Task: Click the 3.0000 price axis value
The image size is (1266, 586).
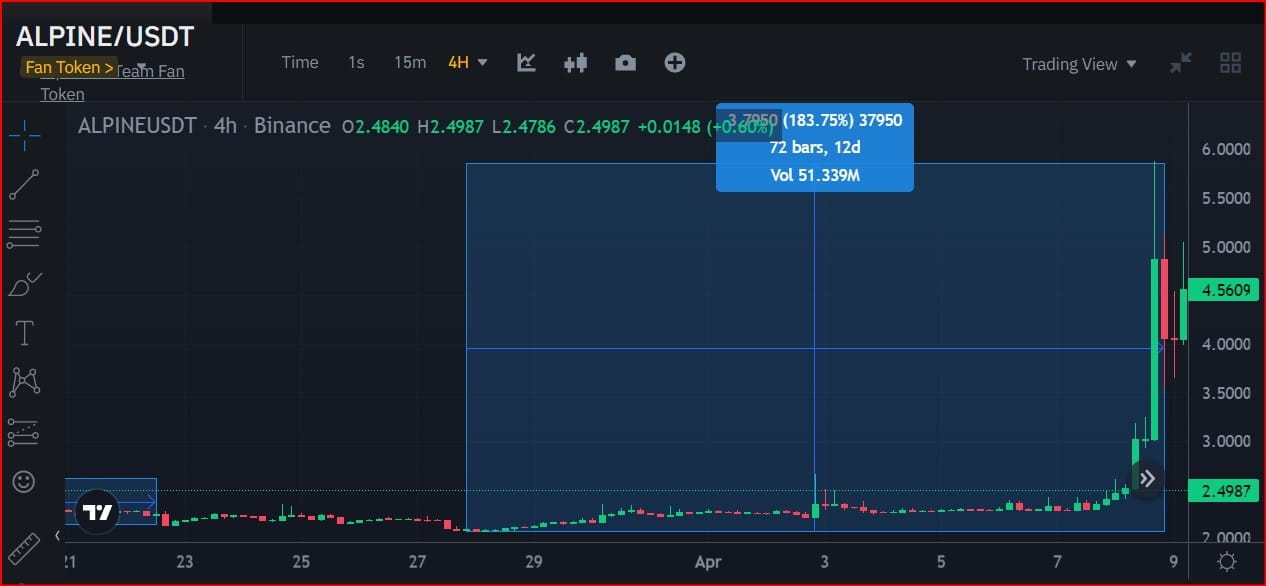Action: 1226,441
